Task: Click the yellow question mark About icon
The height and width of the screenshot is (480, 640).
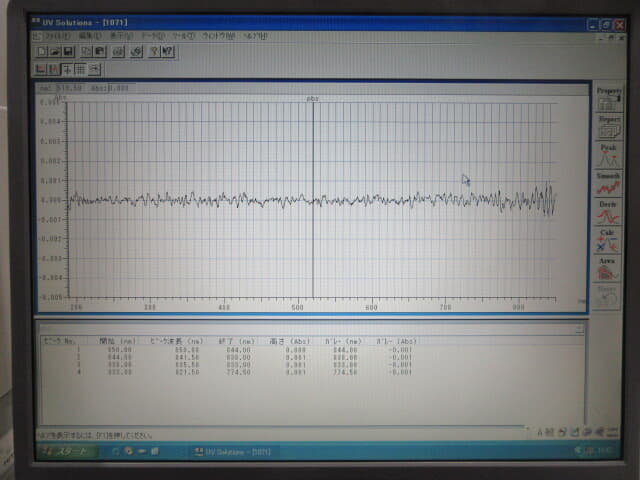Action: [154, 51]
